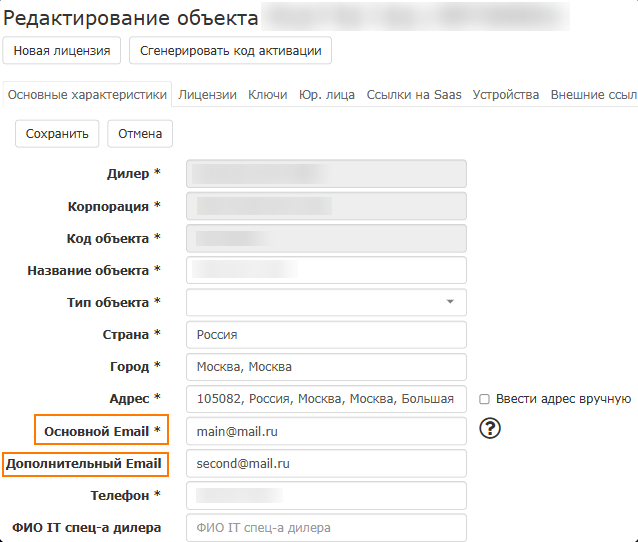This screenshot has width=638, height=542.
Task: Click the Страна field containing Россия
Action: click(327, 335)
